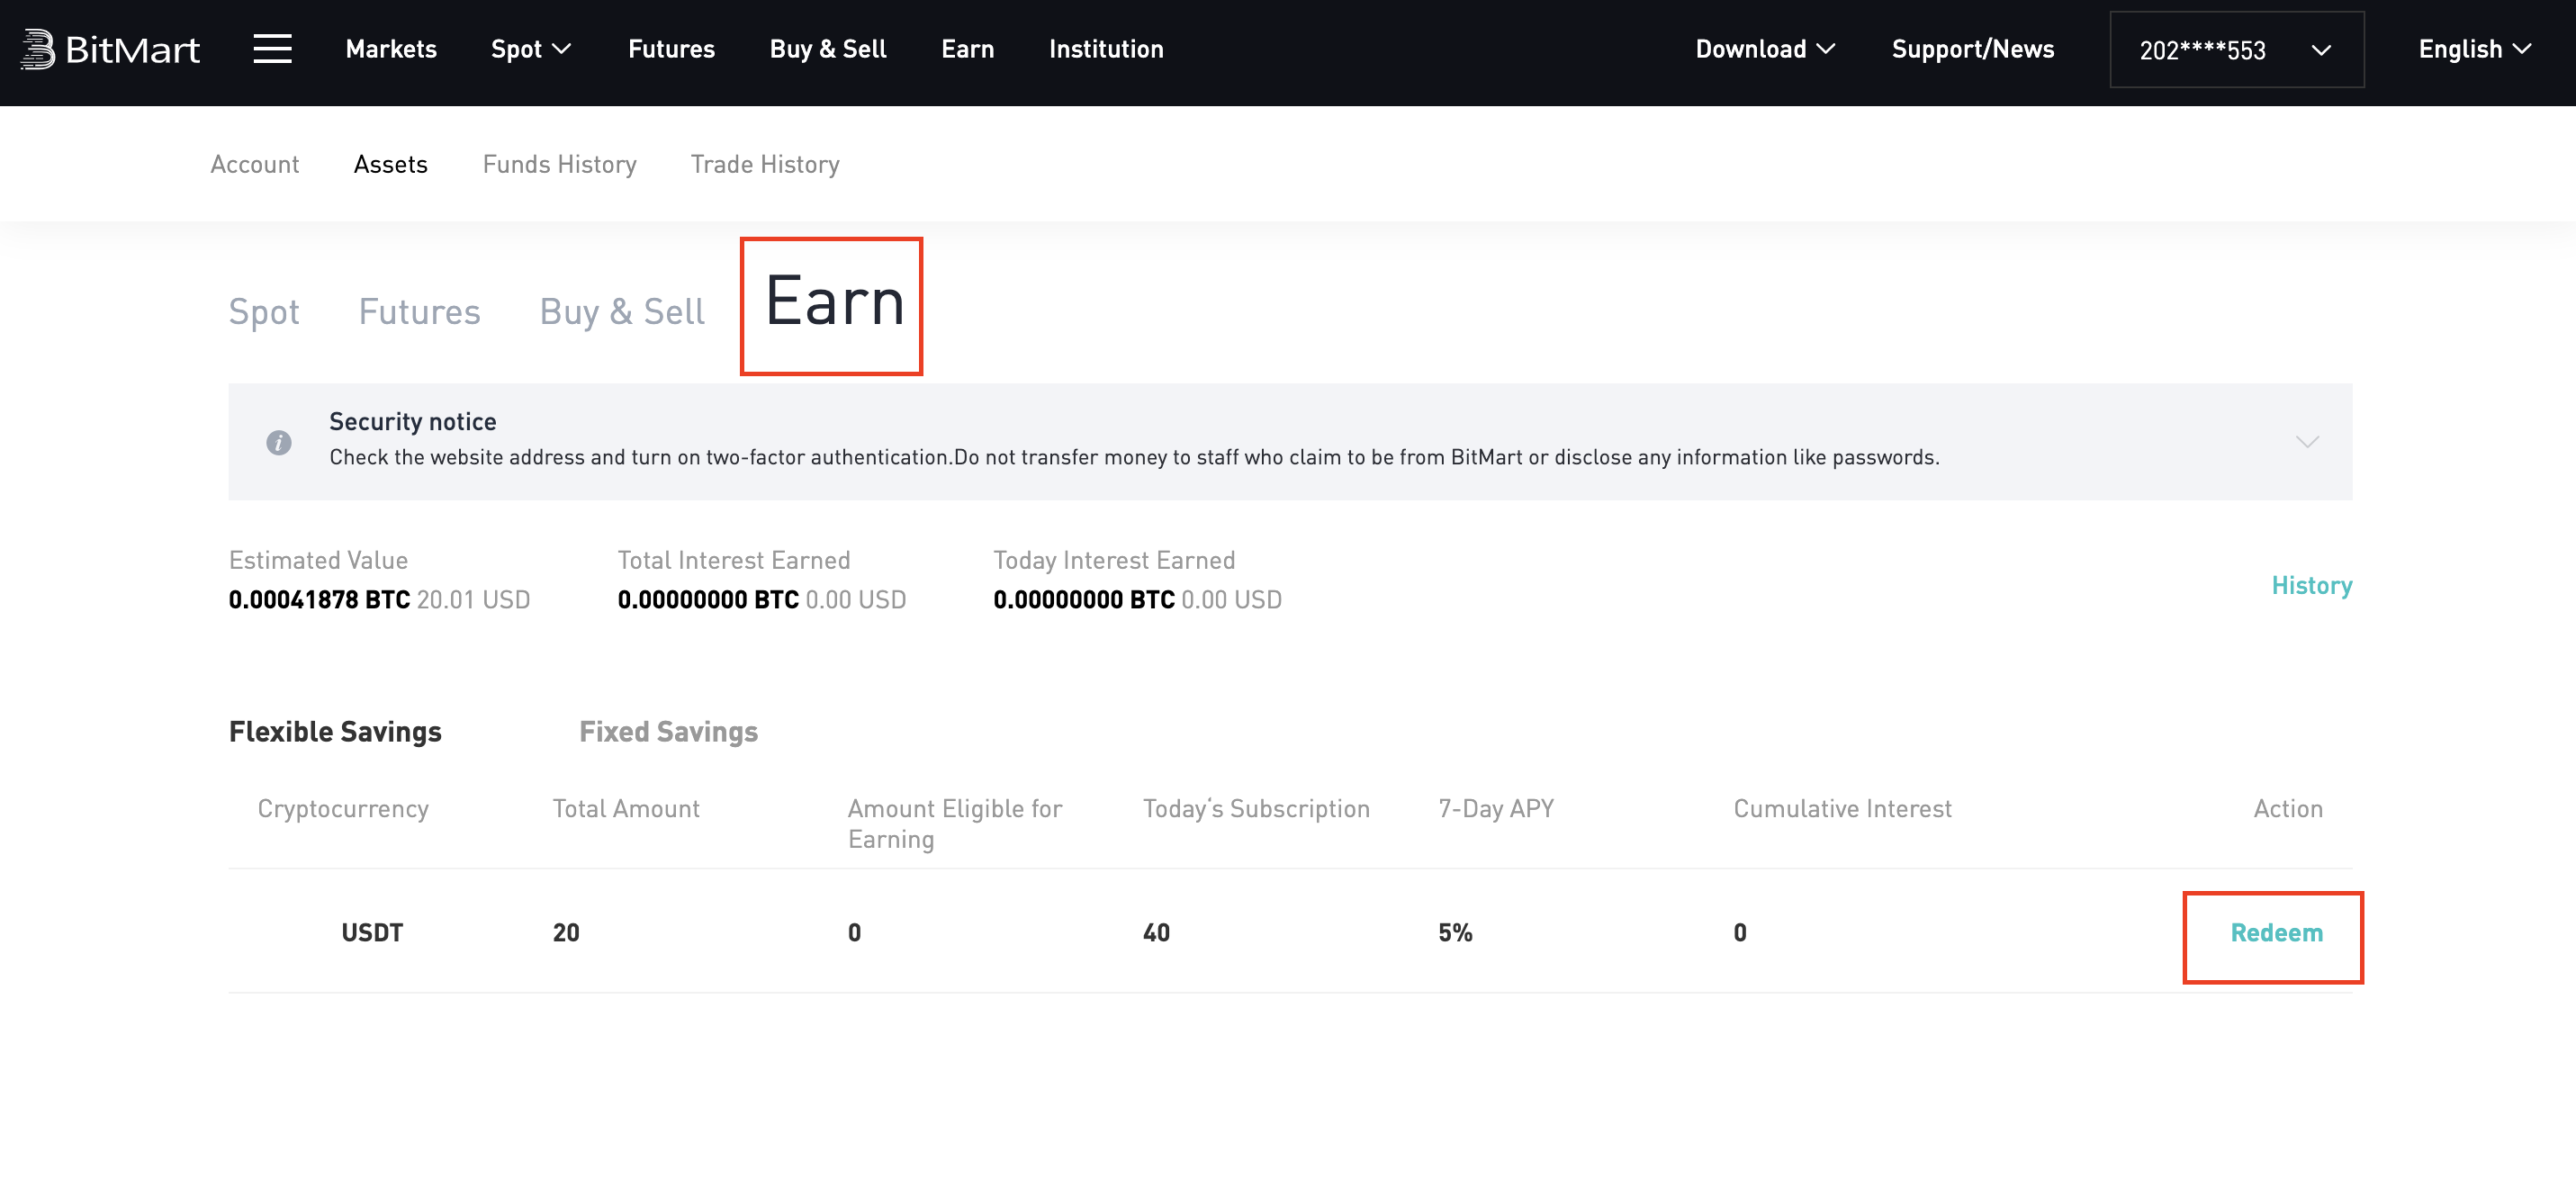The height and width of the screenshot is (1197, 2576).
Task: Open the hamburger menu icon
Action: coord(272,49)
